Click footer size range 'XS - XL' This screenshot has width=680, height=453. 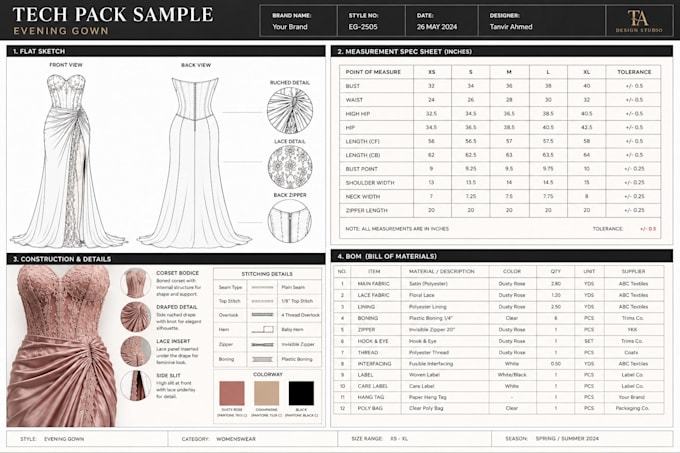(x=399, y=439)
